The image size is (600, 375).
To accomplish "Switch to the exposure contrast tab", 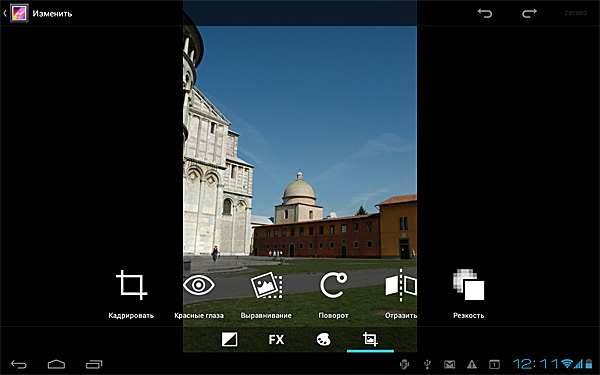I will pos(229,339).
